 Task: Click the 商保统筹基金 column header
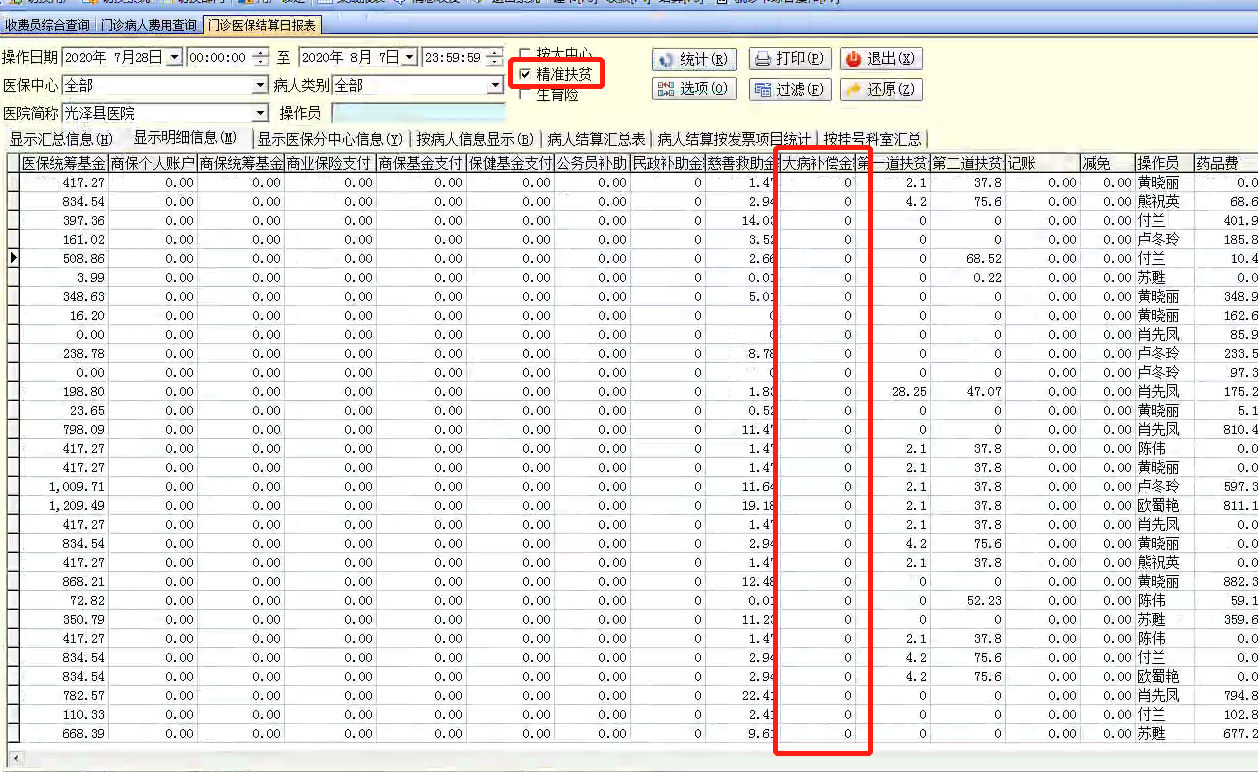241,163
